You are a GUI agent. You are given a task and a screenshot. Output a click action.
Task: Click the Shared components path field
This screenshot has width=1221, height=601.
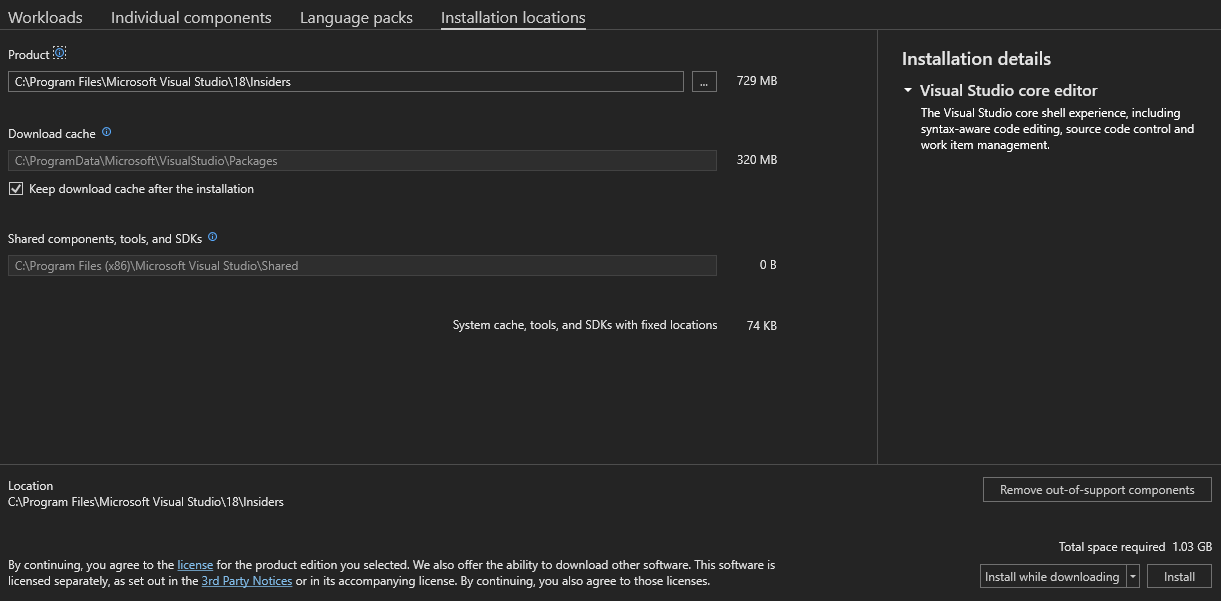[362, 265]
